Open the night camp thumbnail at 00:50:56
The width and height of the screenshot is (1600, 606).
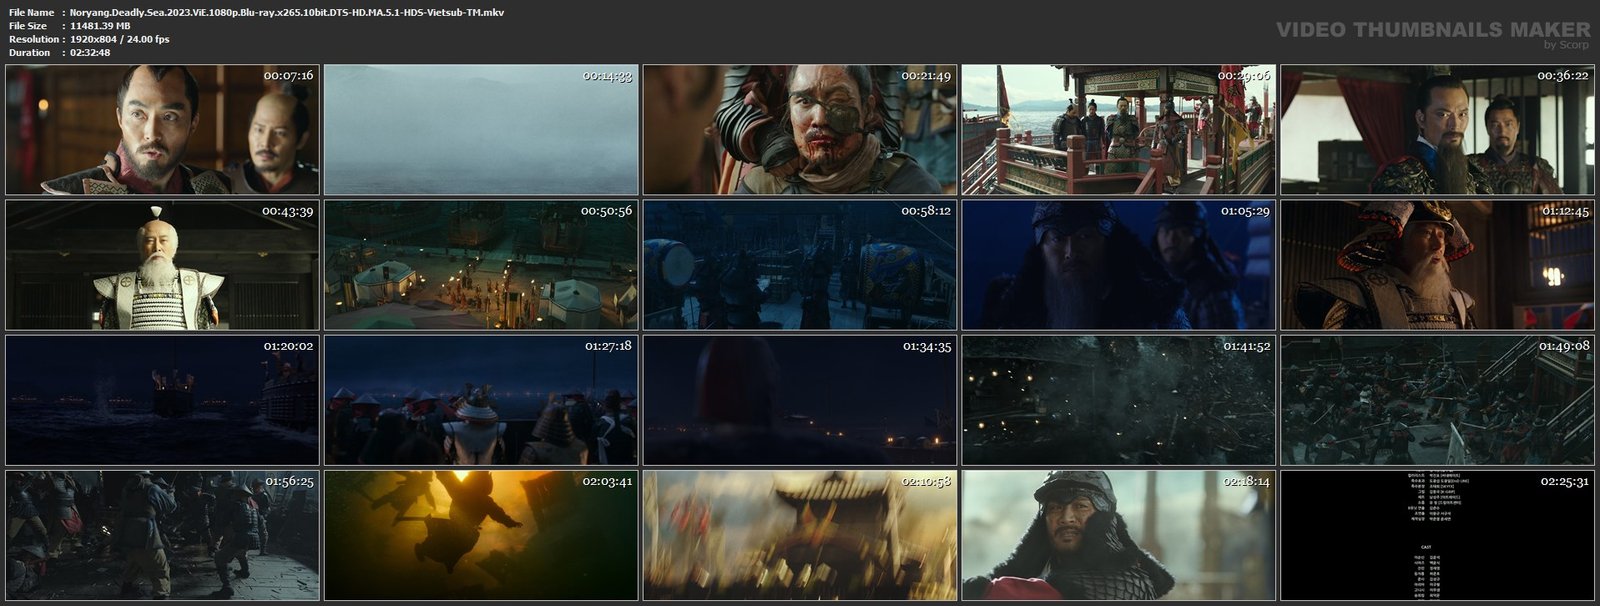coord(481,265)
